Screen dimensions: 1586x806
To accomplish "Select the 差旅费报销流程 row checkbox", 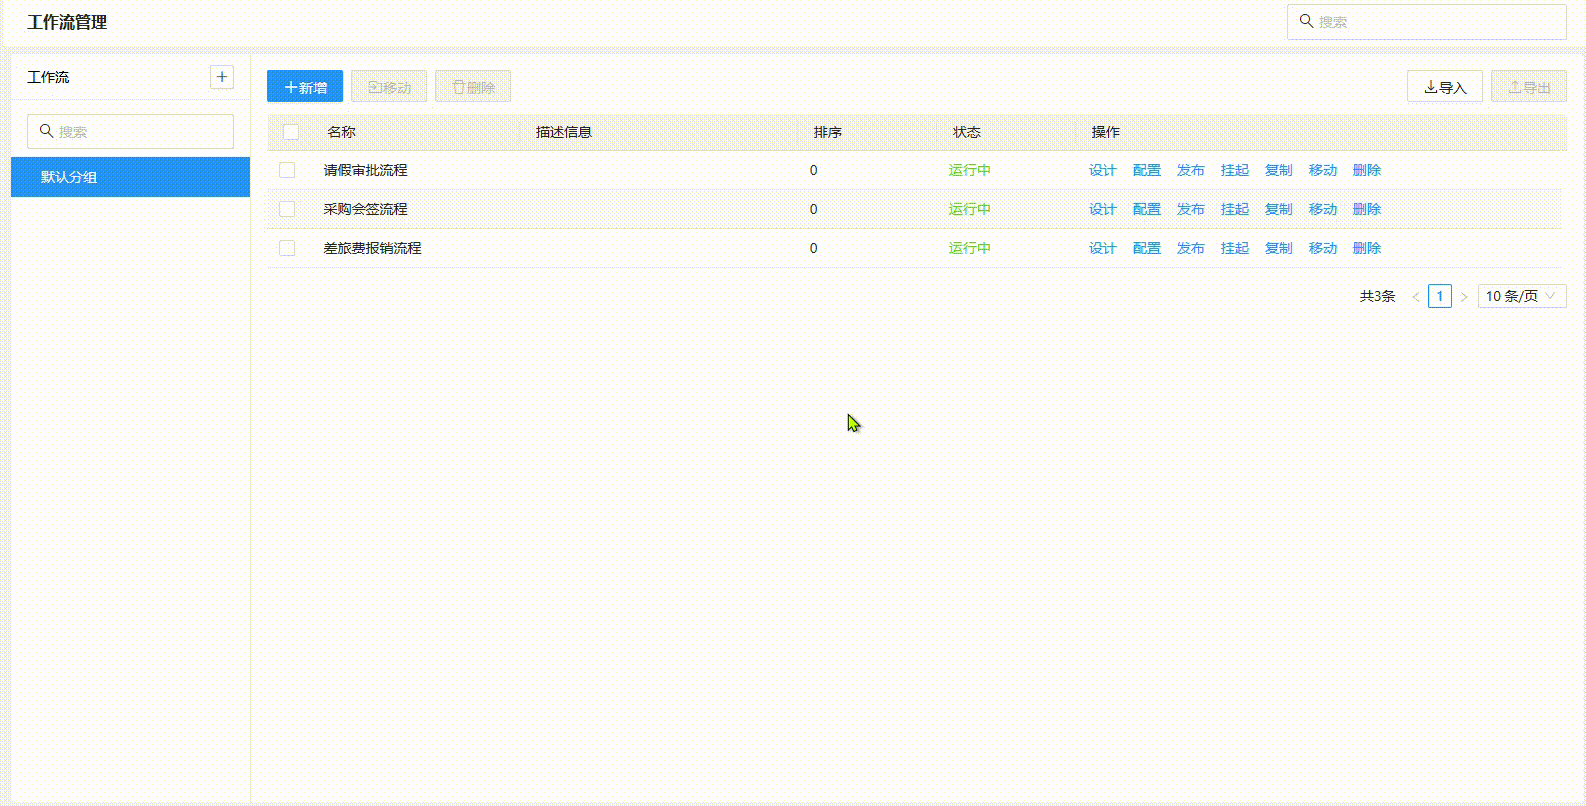I will (287, 248).
